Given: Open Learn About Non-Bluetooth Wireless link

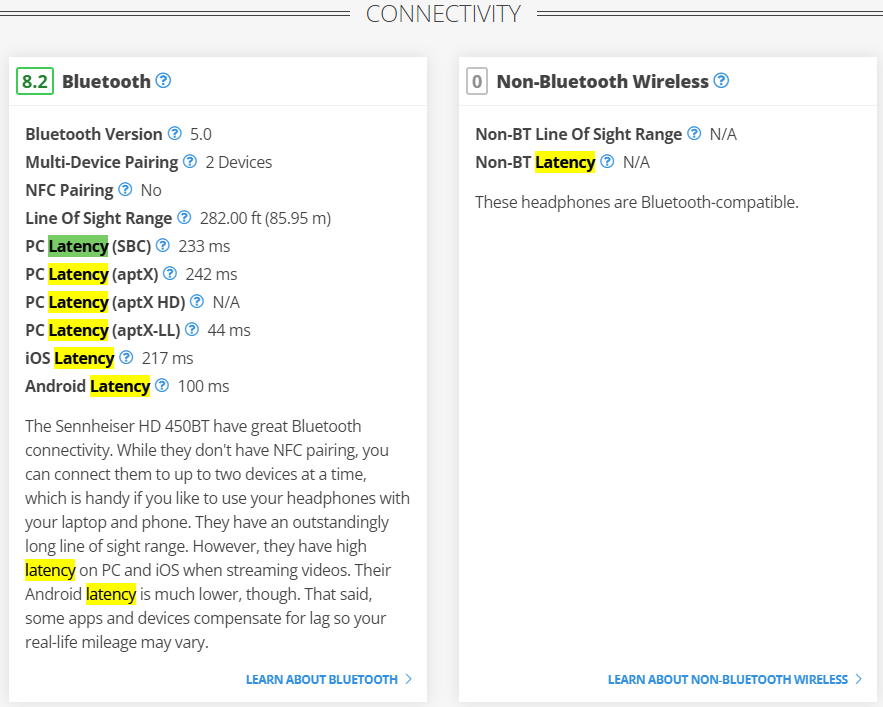Looking at the screenshot, I should (728, 679).
